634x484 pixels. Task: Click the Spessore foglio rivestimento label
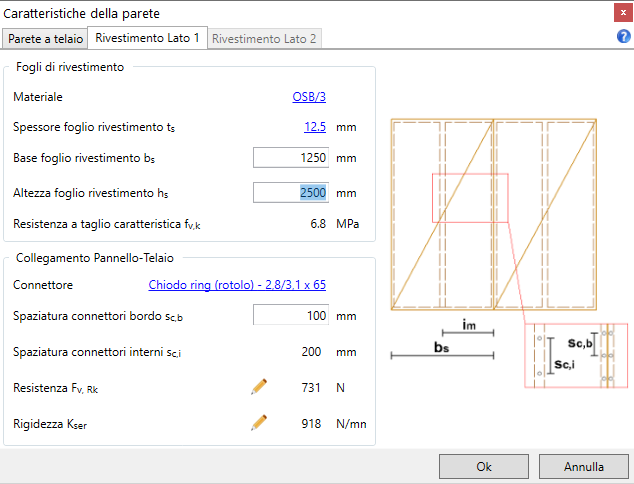tap(94, 127)
